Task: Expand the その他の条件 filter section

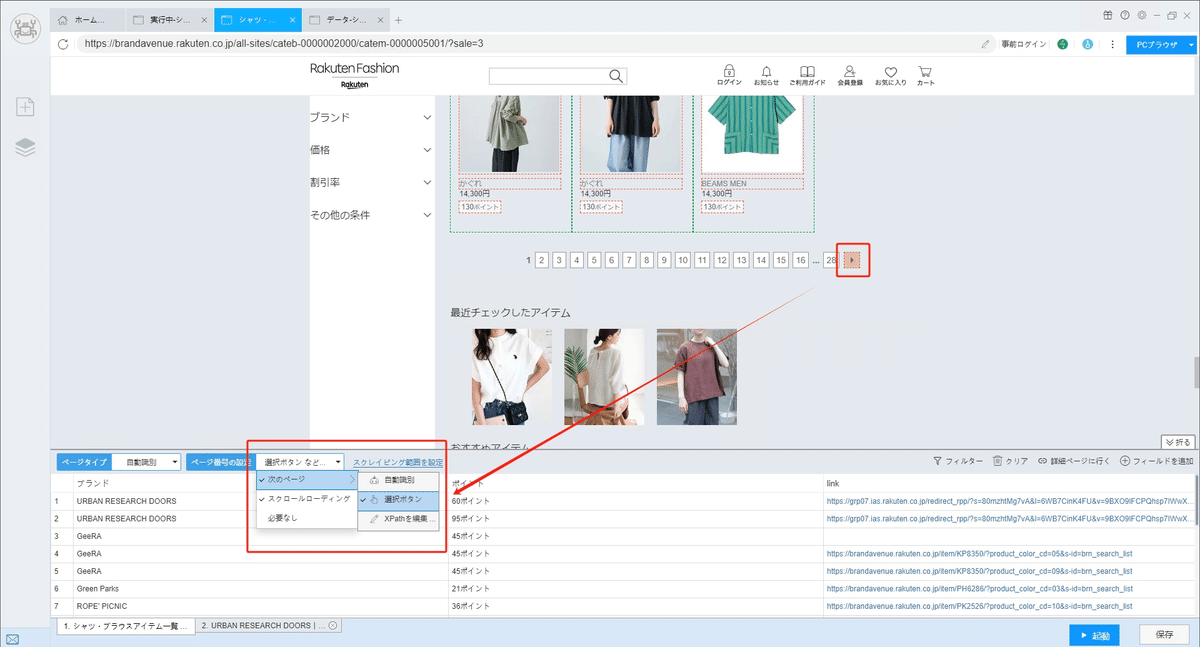Action: click(x=428, y=215)
